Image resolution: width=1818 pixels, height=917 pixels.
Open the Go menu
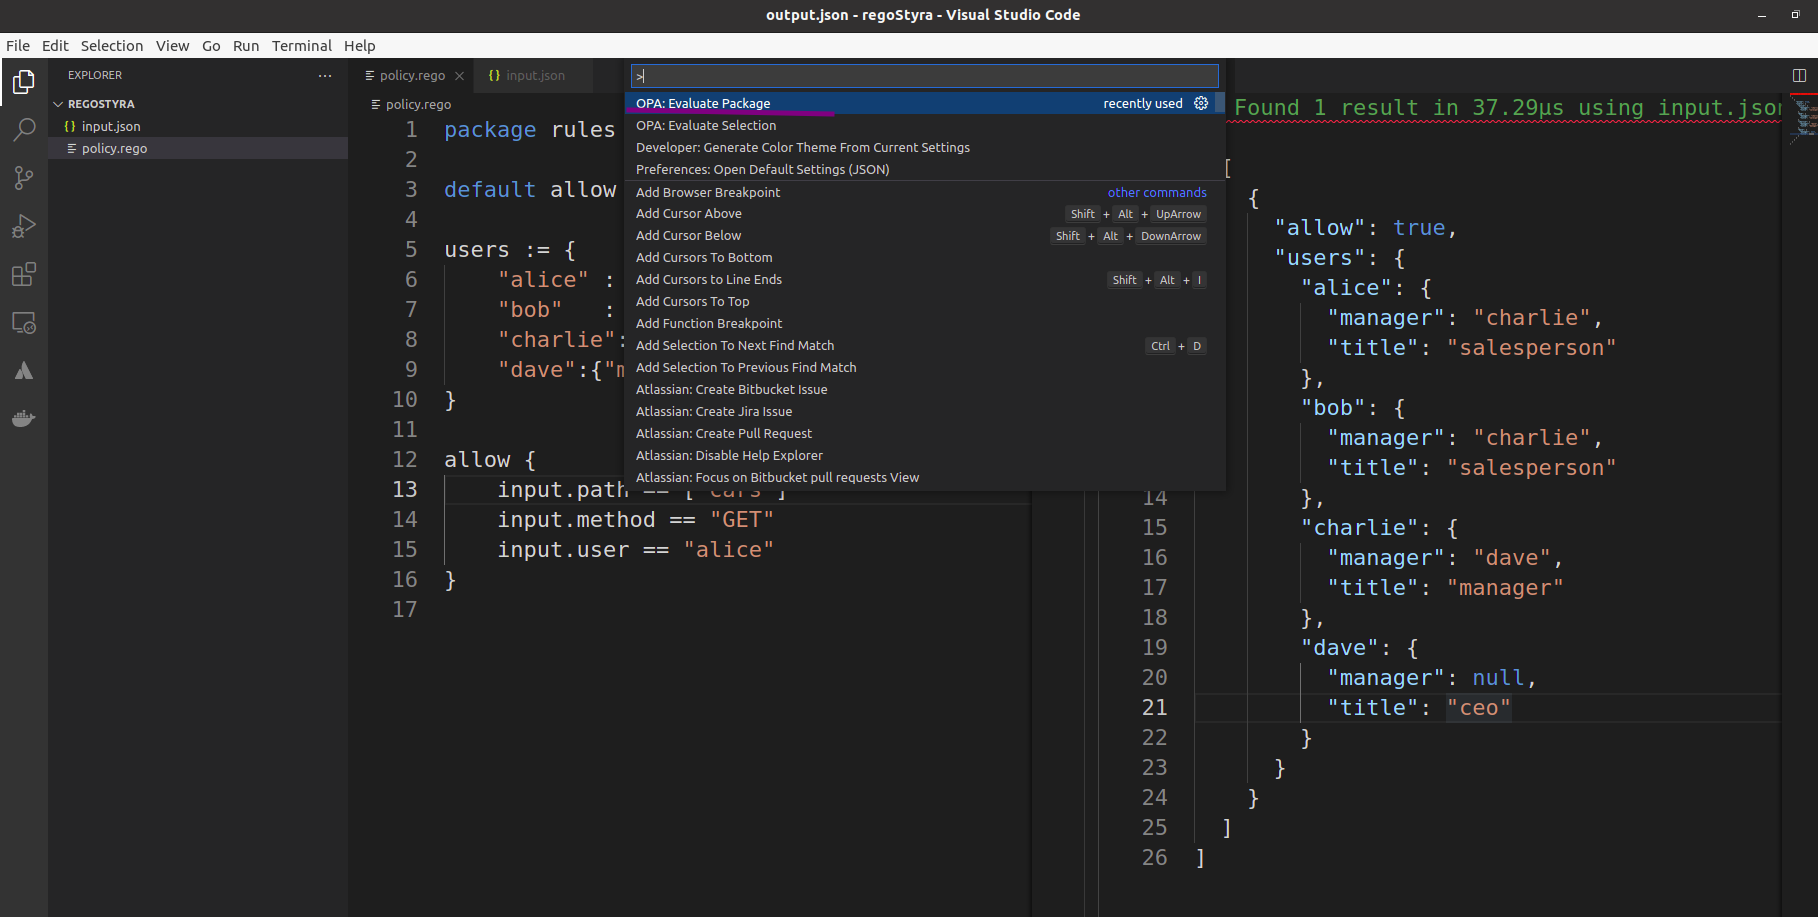click(211, 46)
